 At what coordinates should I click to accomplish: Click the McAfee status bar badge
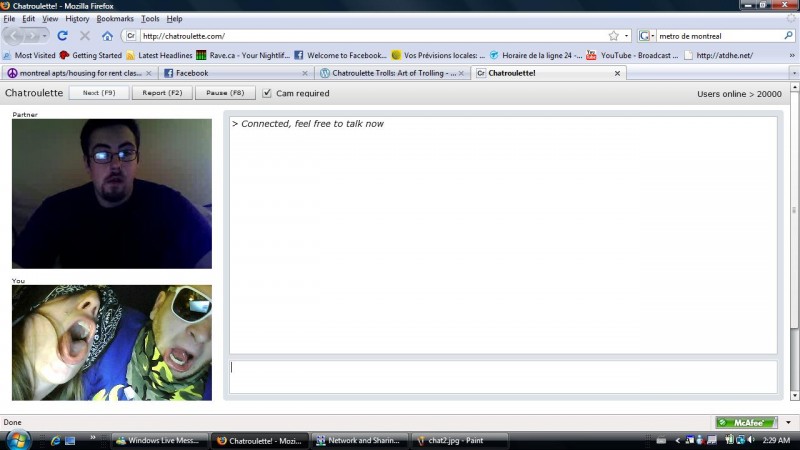coord(746,422)
